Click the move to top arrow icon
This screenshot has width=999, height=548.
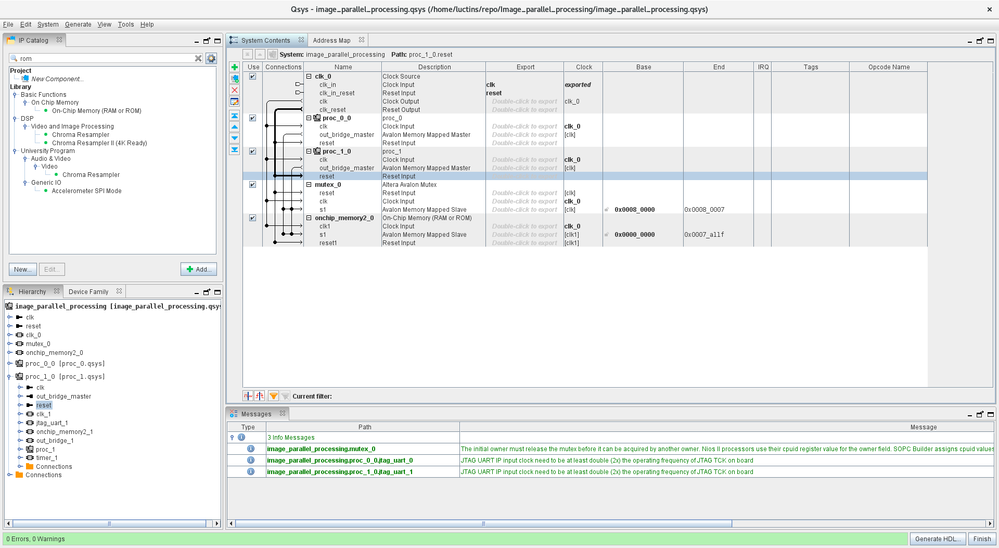click(235, 116)
